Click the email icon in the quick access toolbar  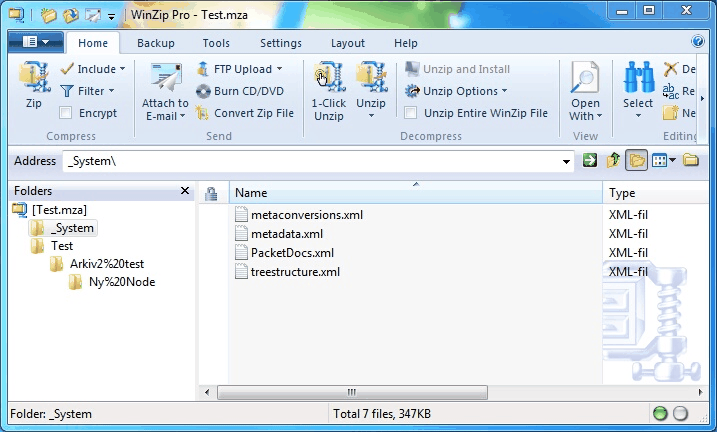(93, 15)
